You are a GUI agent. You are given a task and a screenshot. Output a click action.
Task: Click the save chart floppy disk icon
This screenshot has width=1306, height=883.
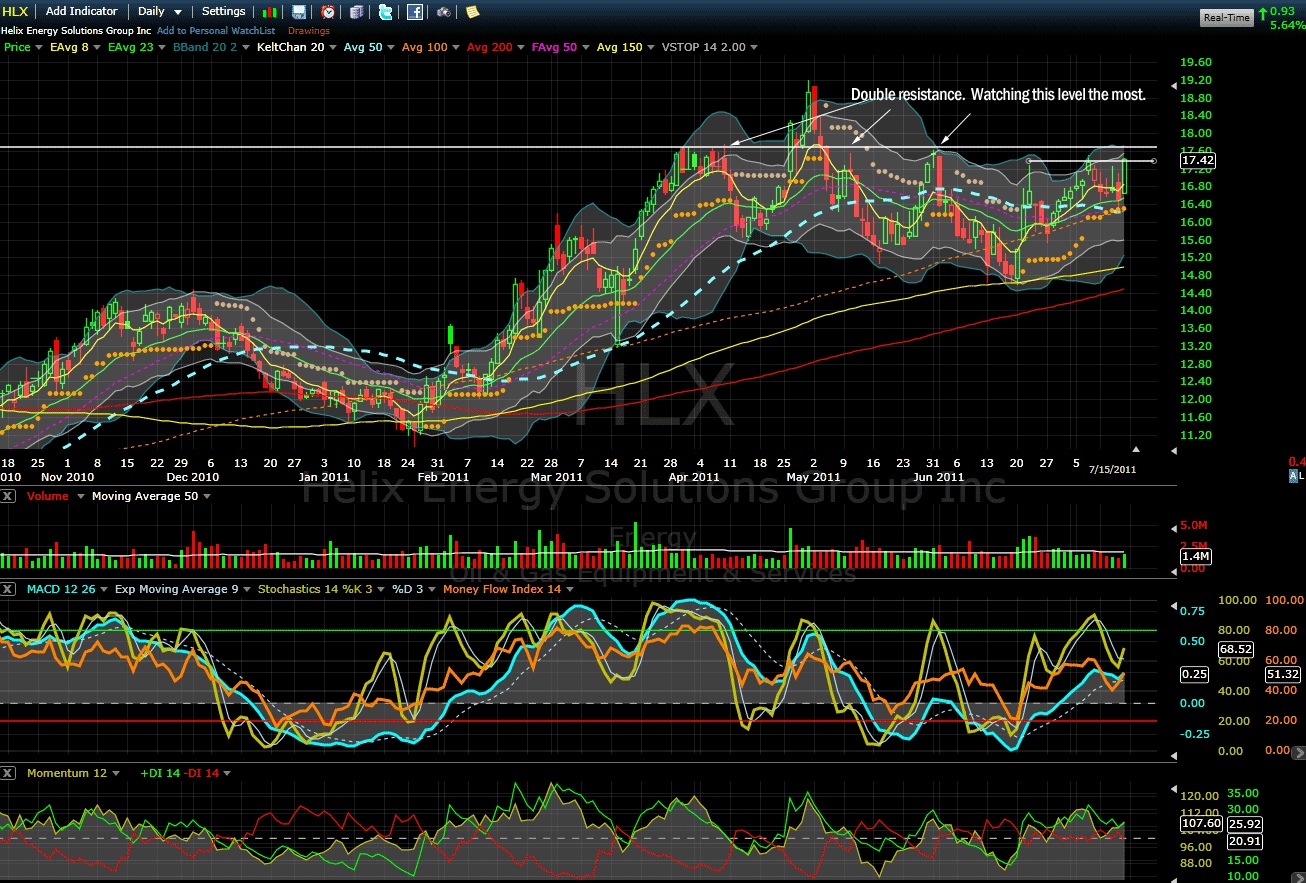point(299,12)
